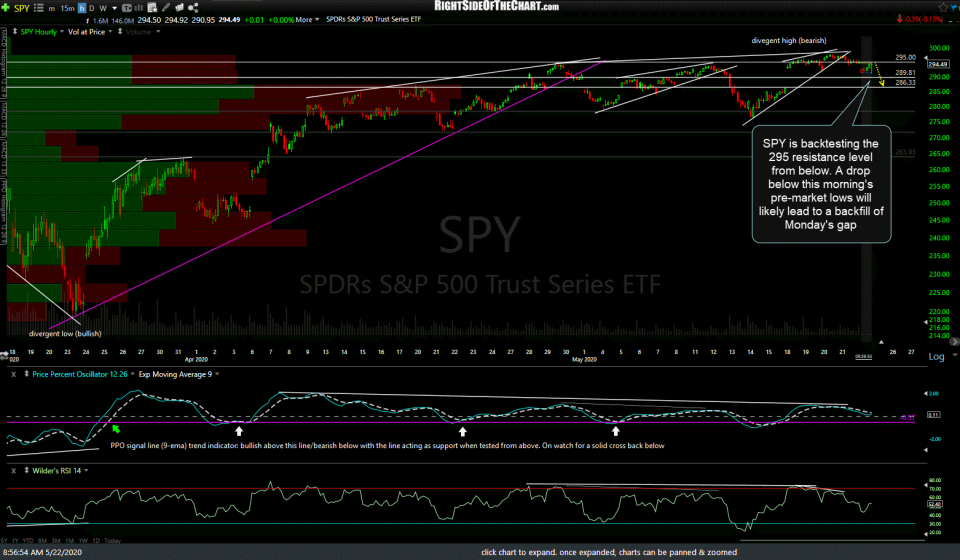Select the 1W range button
The height and width of the screenshot is (560, 960).
click(84, 540)
